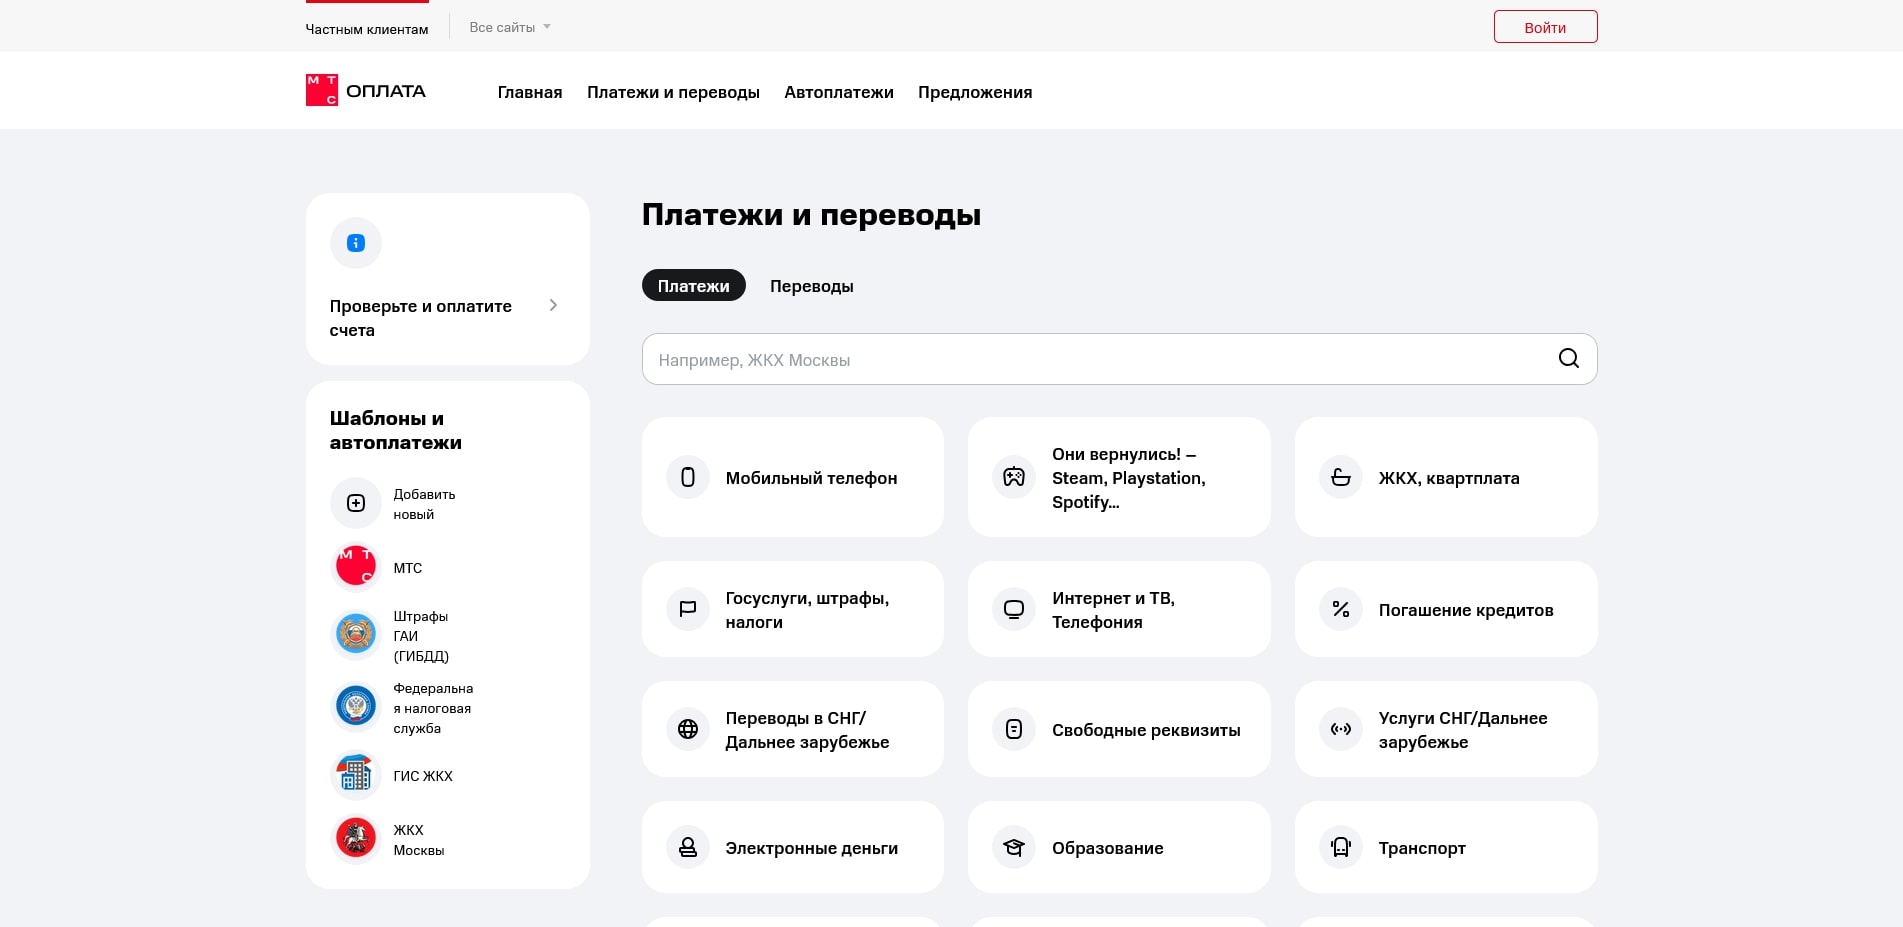Image resolution: width=1903 pixels, height=927 pixels.
Task: Open the Погашение кредитов percentage icon
Action: click(1340, 609)
